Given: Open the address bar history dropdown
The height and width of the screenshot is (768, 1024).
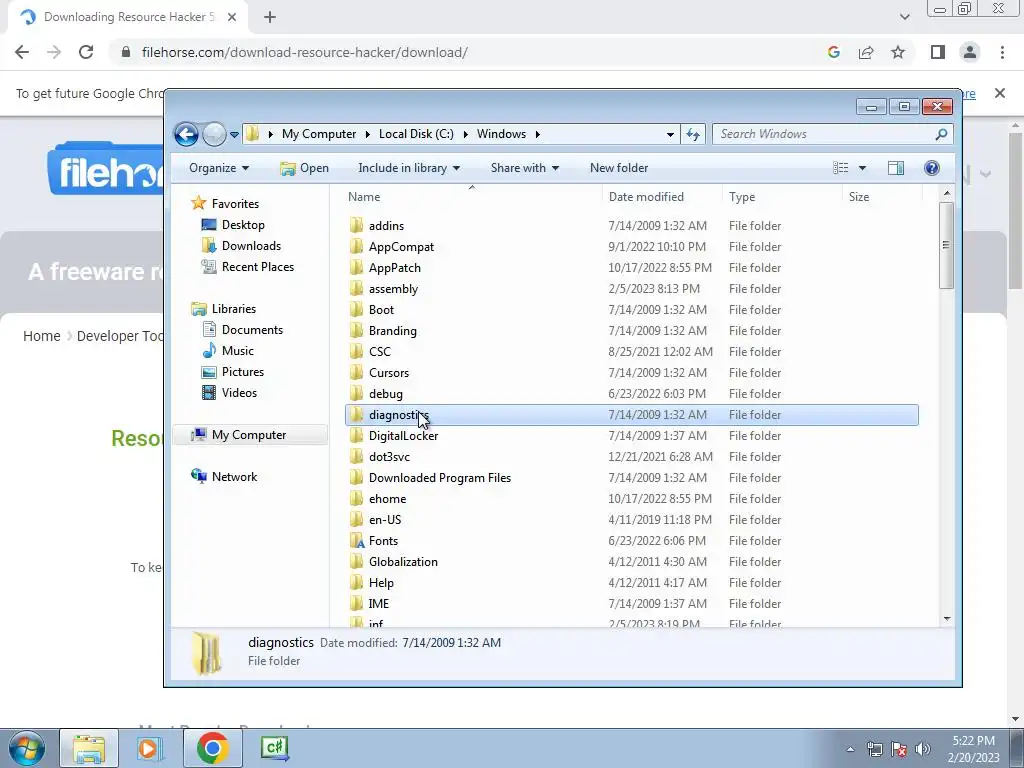Looking at the screenshot, I should click(x=670, y=135).
